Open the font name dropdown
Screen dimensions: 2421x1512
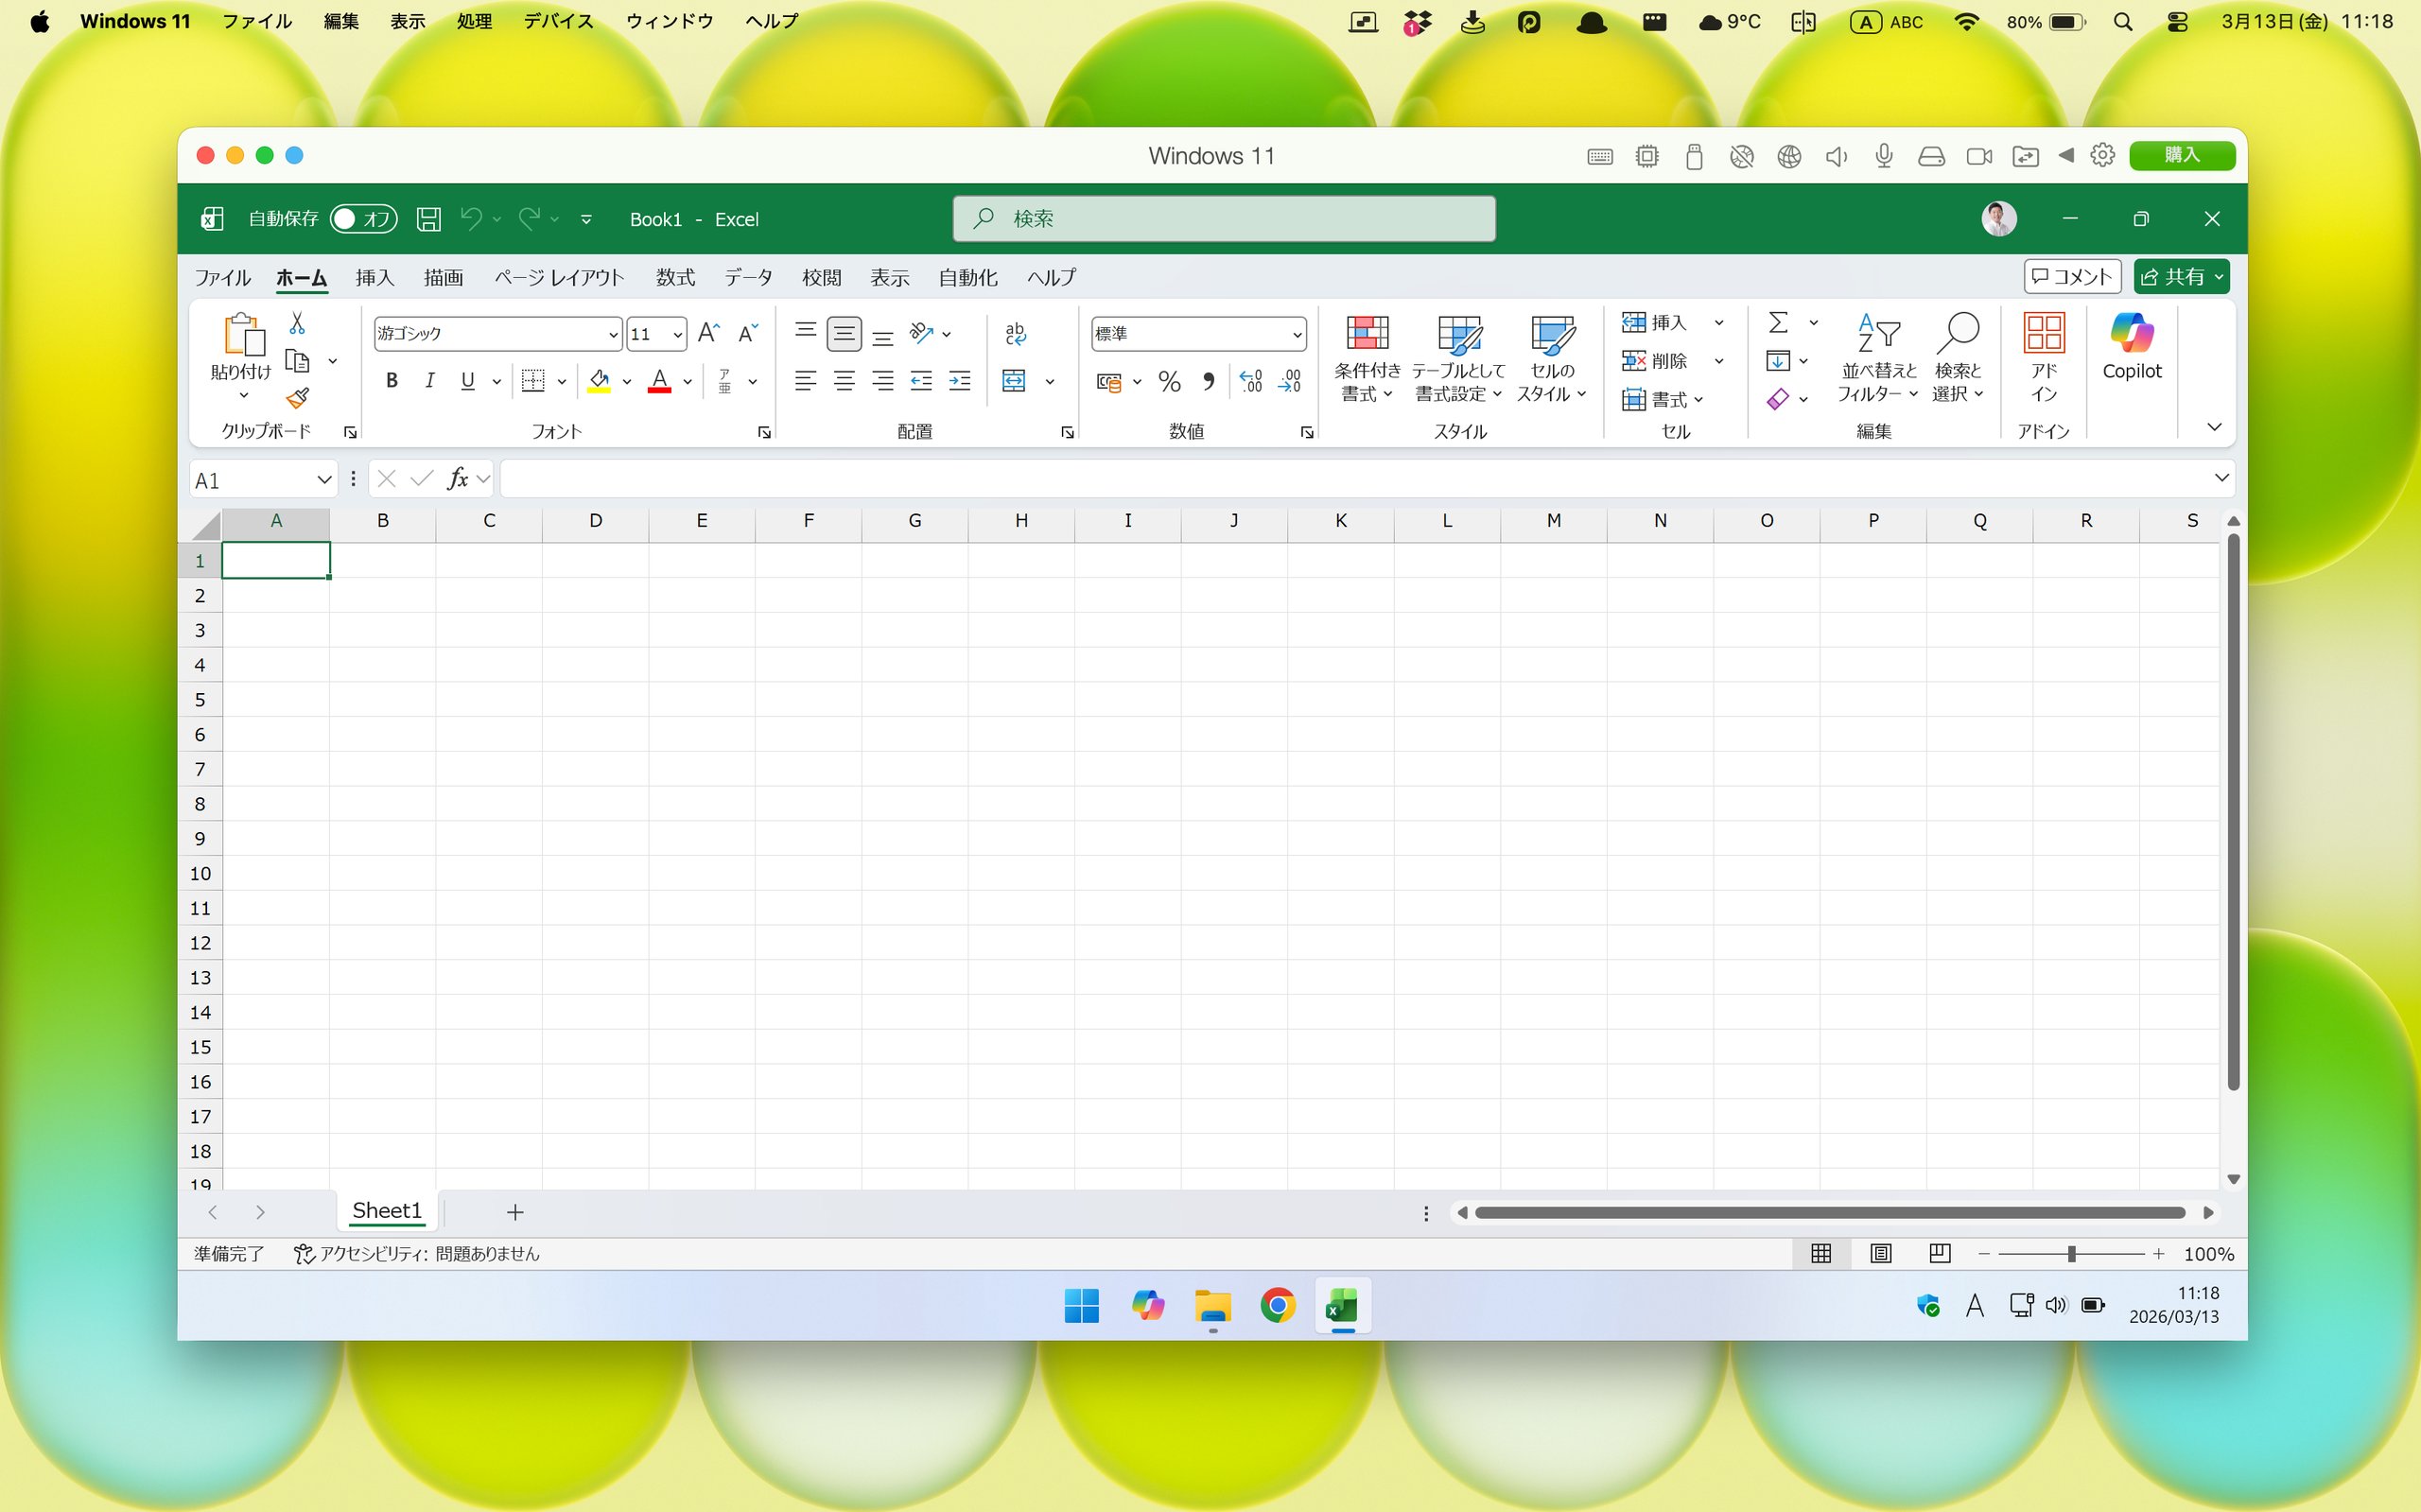click(x=613, y=334)
